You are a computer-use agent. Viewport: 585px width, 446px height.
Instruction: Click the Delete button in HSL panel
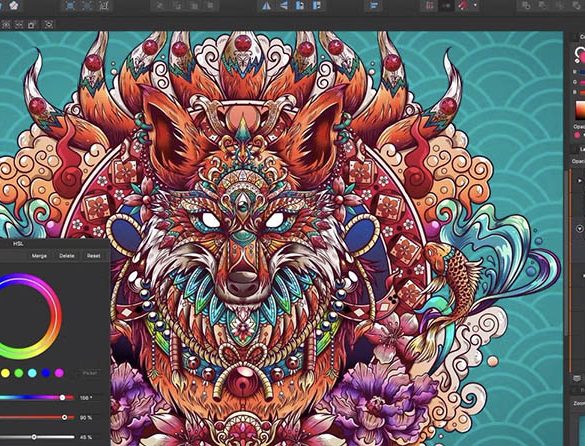click(x=66, y=256)
